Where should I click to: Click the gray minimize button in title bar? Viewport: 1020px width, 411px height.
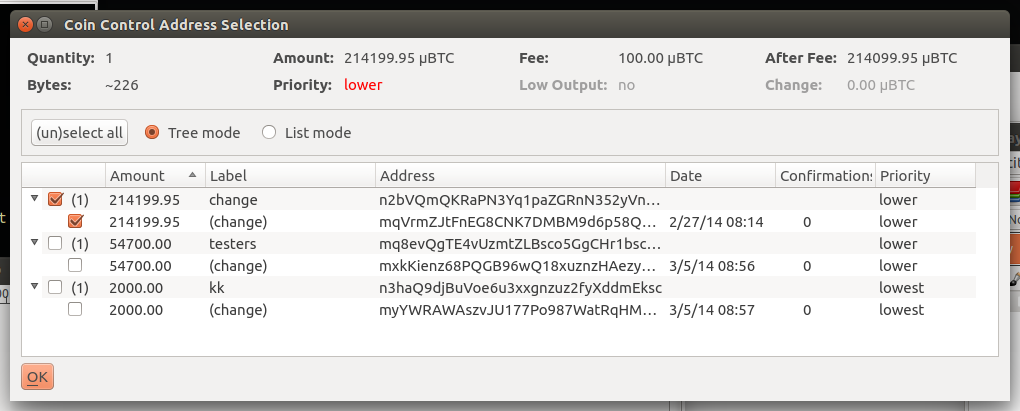click(x=44, y=25)
